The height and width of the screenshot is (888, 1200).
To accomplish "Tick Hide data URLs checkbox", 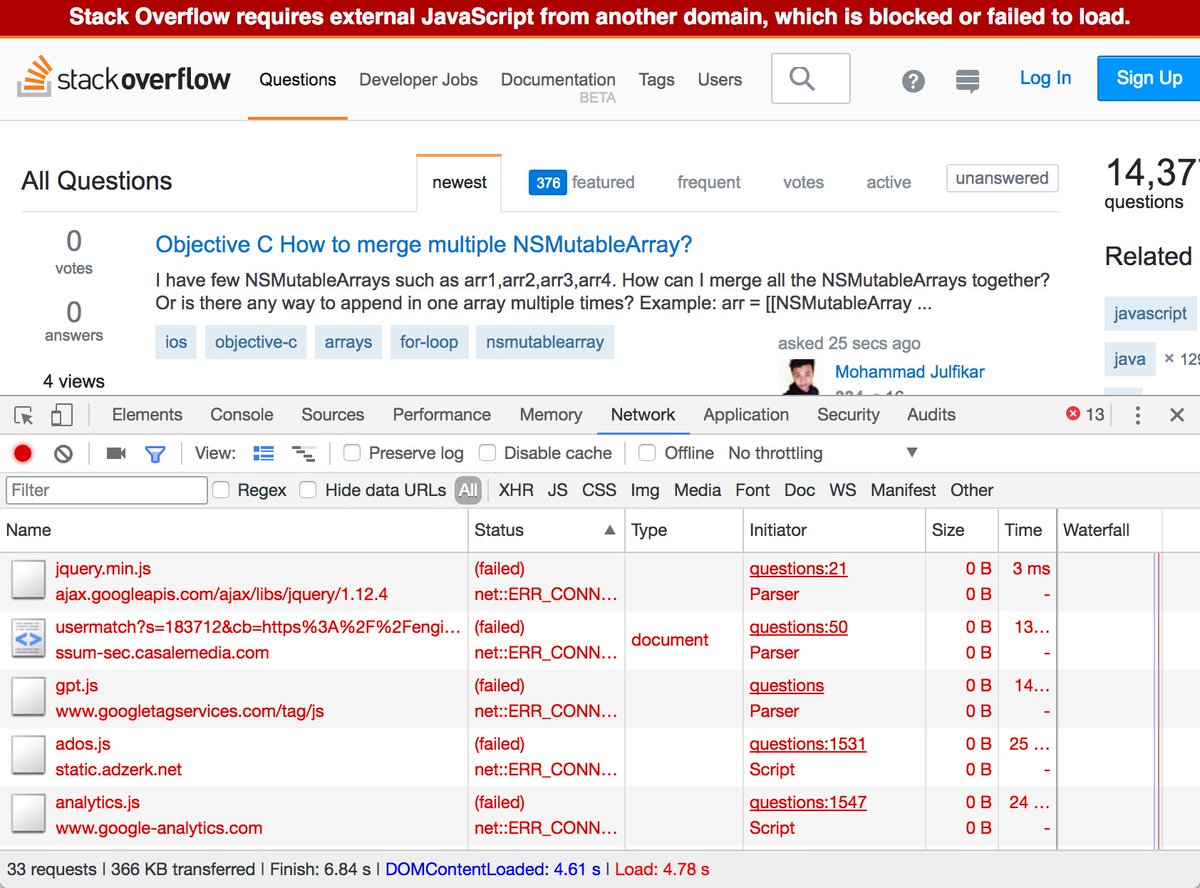I will pos(309,490).
